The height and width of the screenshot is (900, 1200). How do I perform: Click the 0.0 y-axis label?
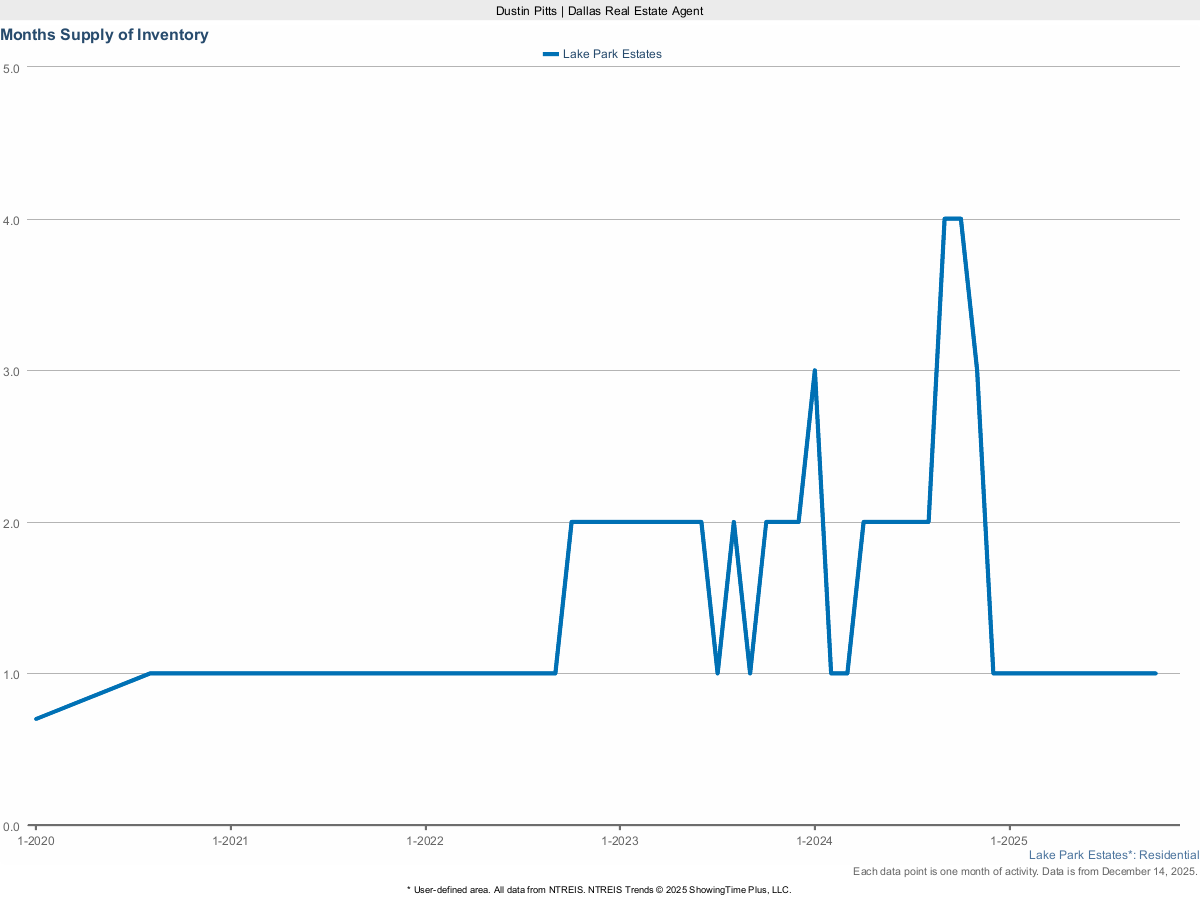pyautogui.click(x=11, y=826)
